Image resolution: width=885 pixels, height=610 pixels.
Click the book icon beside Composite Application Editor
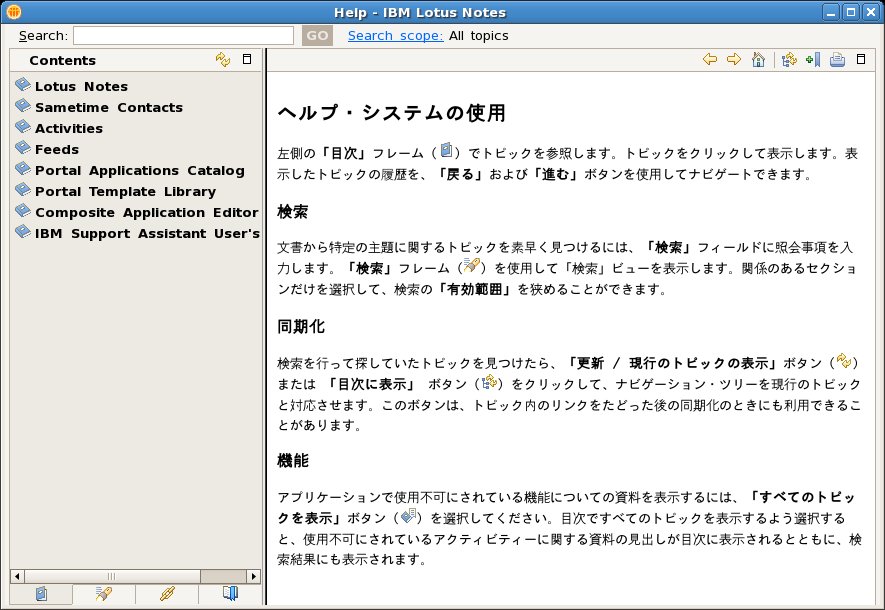click(x=23, y=210)
